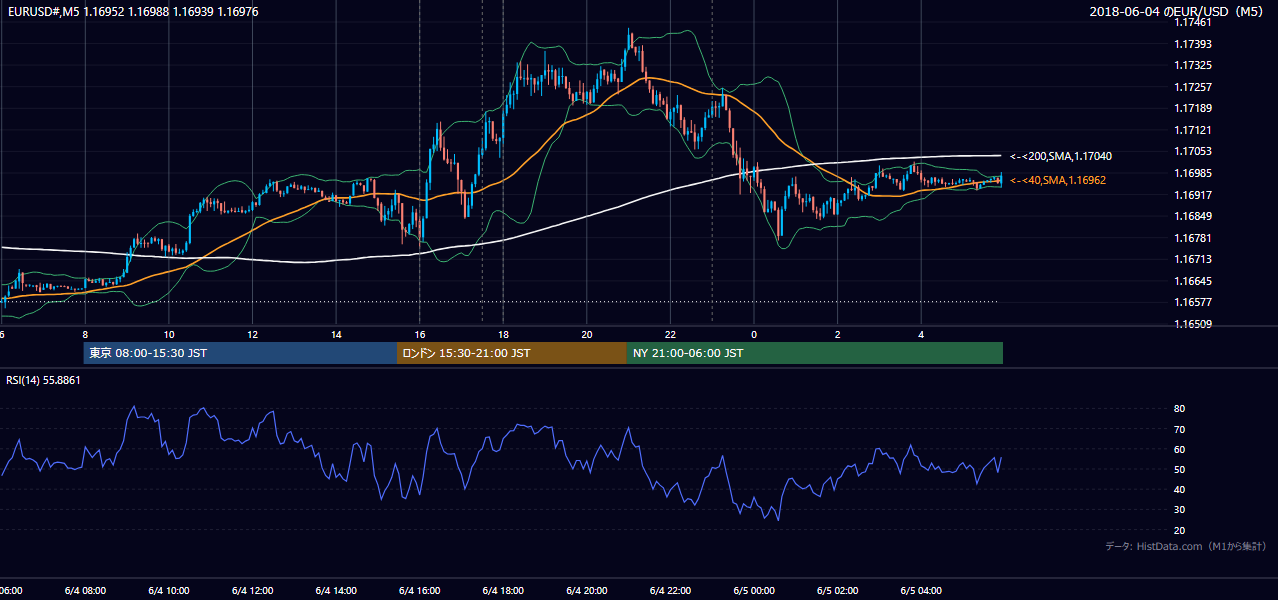Click hour tick 22 on price chart axis

pyautogui.click(x=670, y=335)
